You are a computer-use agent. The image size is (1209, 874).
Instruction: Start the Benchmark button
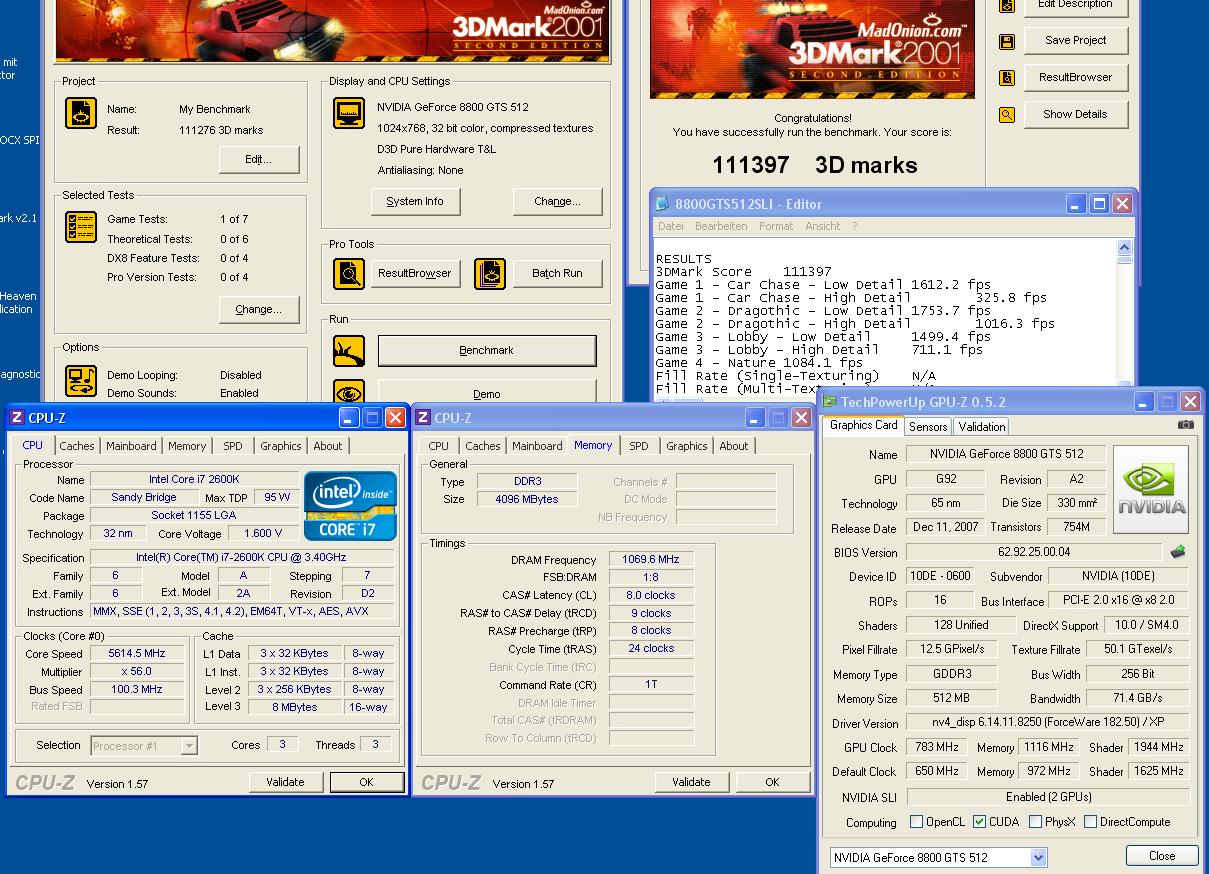coord(487,351)
